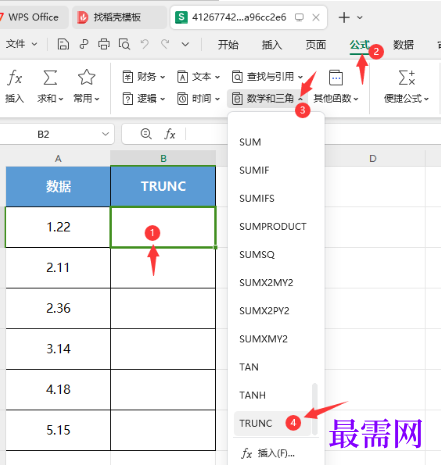Screen dimensions: 441x465
Task: Choose TRUNC from the function list
Action: 273,423
